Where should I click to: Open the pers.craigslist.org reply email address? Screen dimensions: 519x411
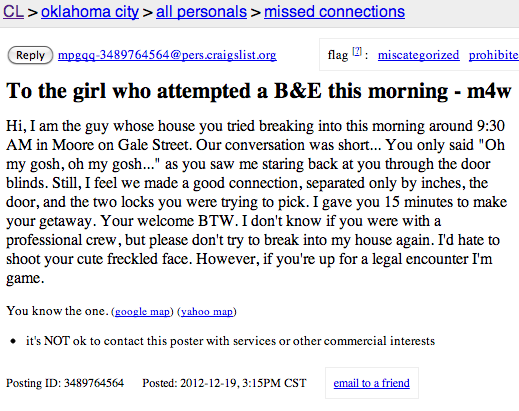[167, 55]
